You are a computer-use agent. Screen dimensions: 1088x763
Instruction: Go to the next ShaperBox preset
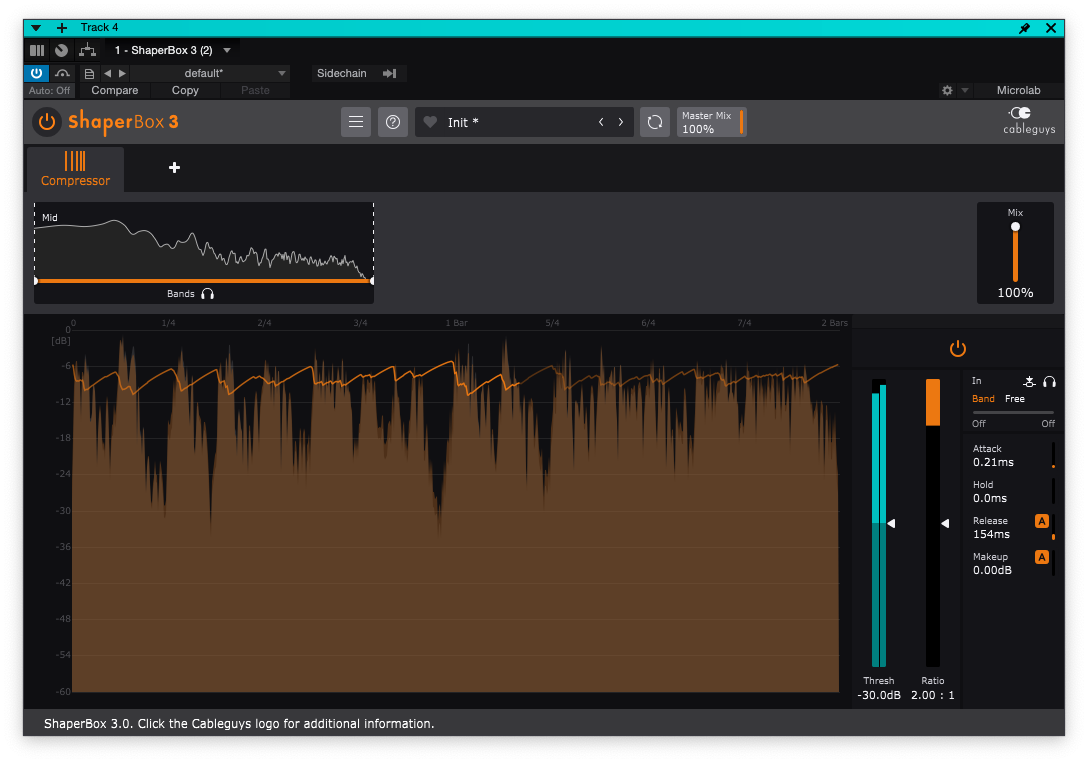pos(621,122)
